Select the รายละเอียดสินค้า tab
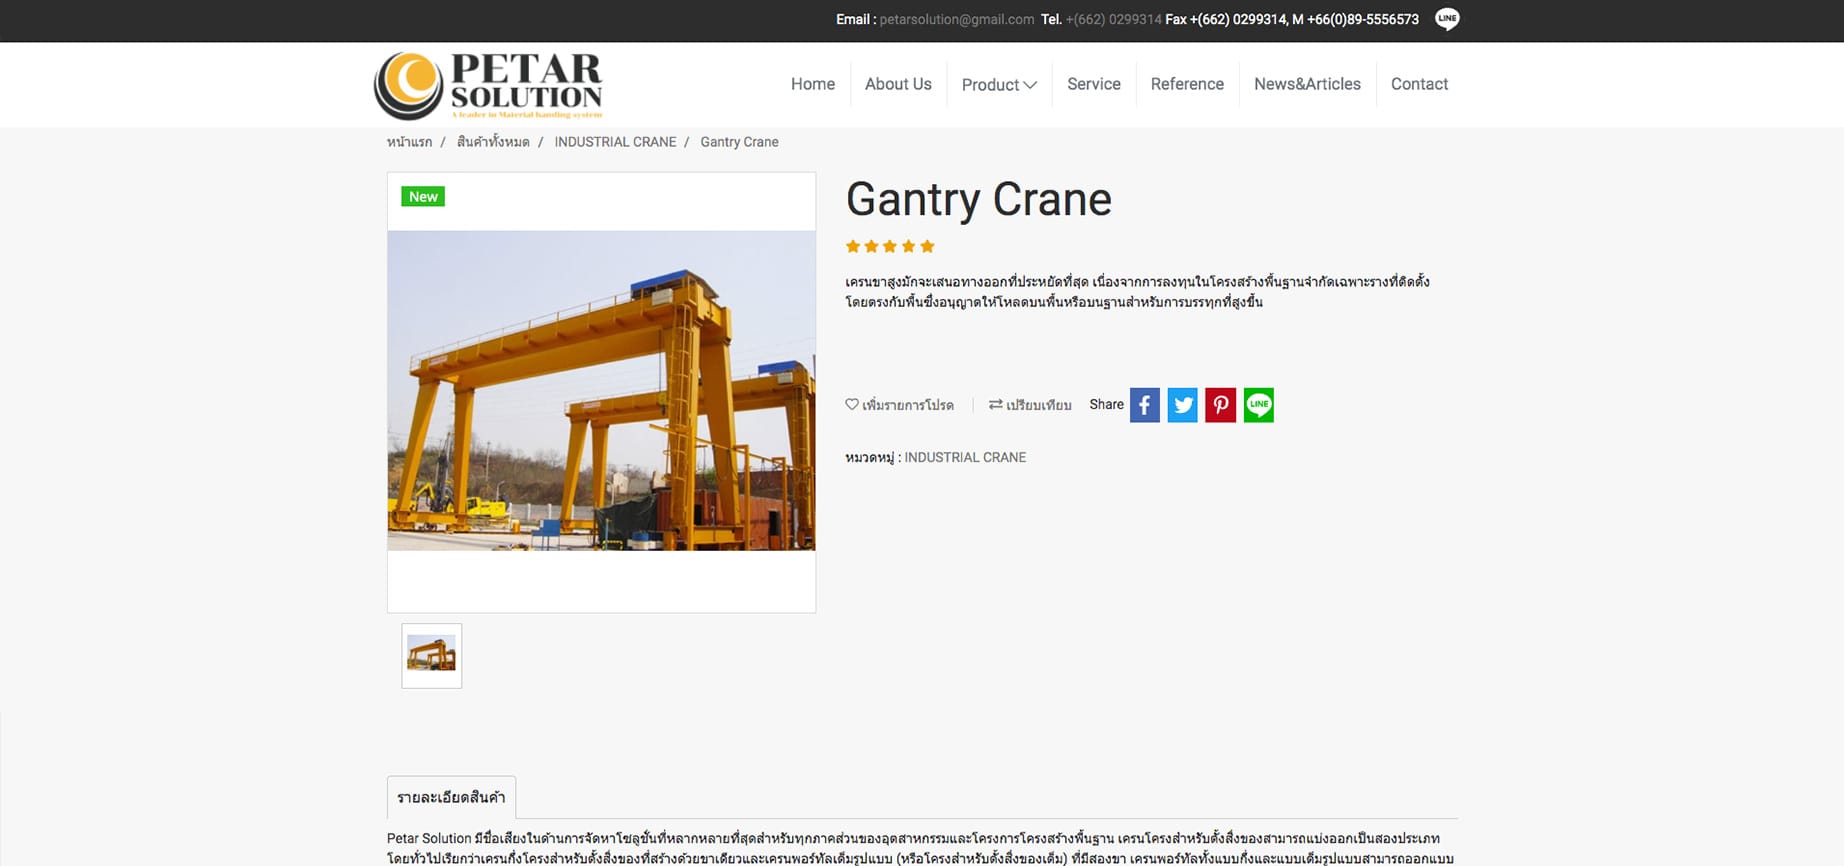1844x866 pixels. (x=451, y=798)
